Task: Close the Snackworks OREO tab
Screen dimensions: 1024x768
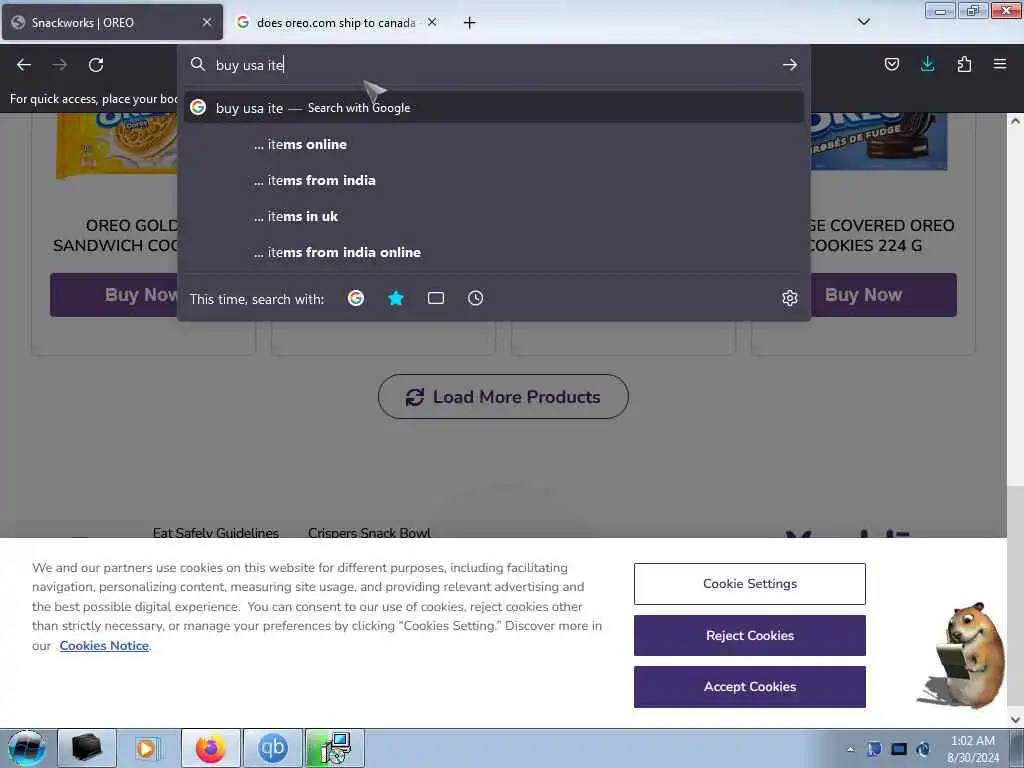Action: coord(207,22)
